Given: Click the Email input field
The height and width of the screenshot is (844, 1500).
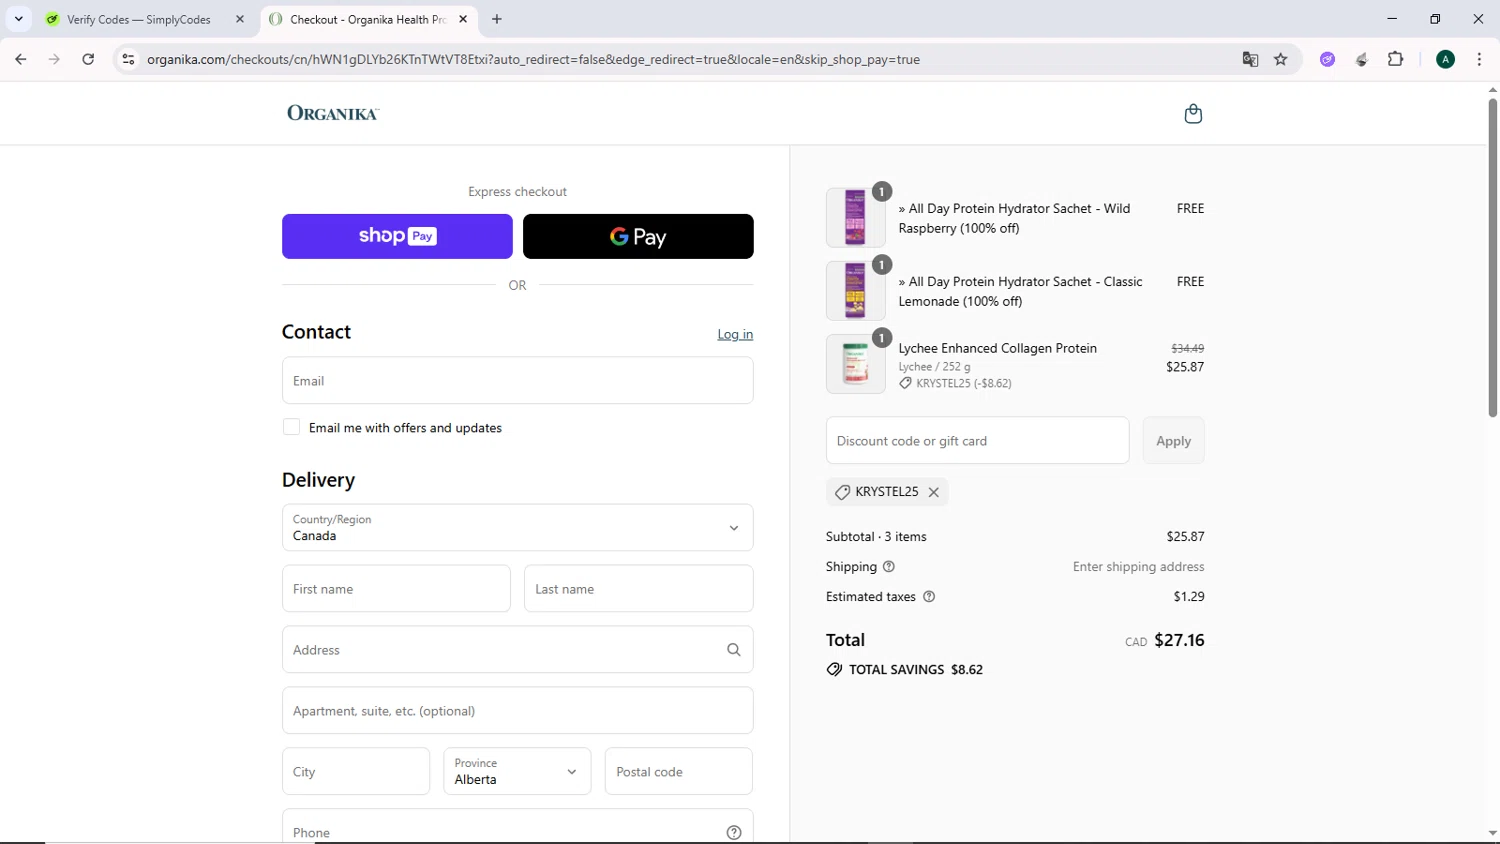Looking at the screenshot, I should point(518,381).
